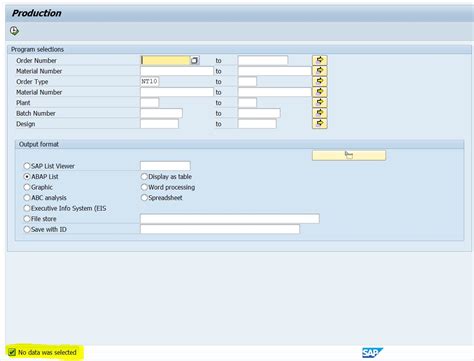Select ABAP List output option
The image size is (474, 361).
pos(27,176)
